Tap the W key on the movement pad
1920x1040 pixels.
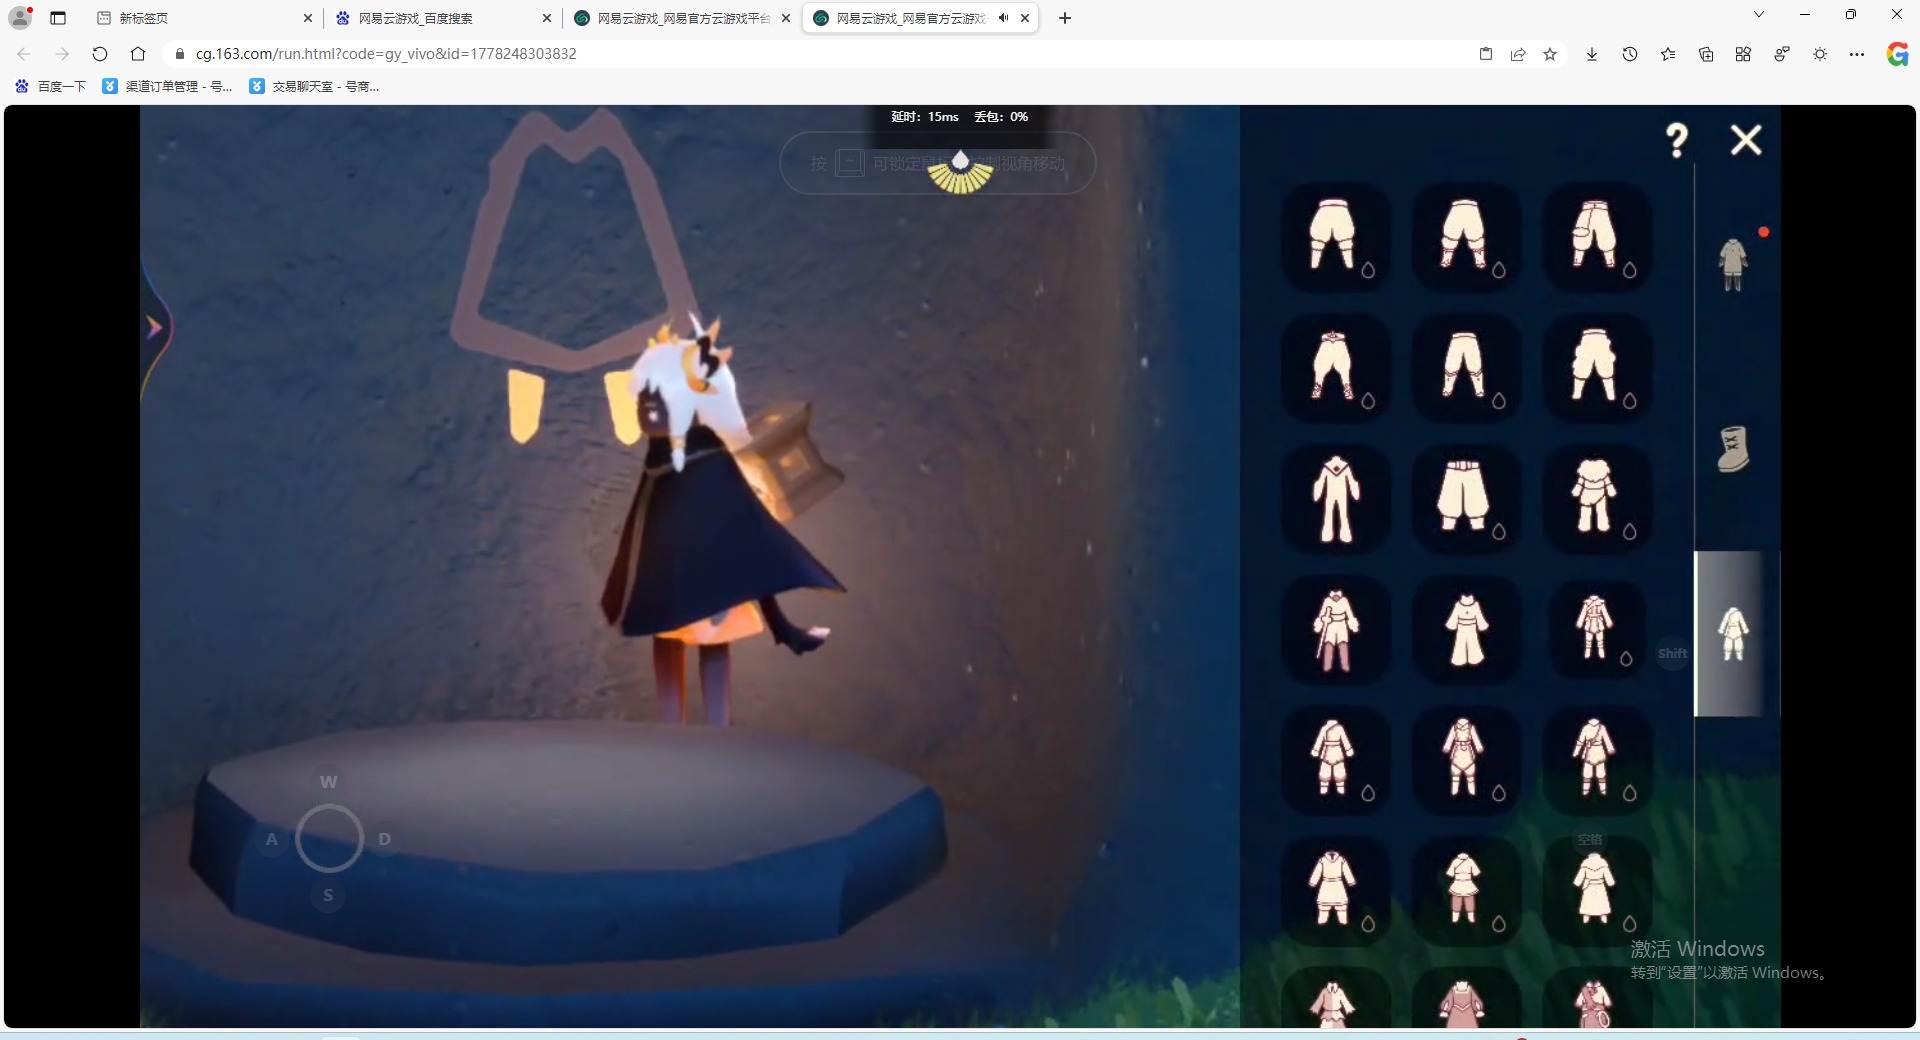pyautogui.click(x=328, y=781)
